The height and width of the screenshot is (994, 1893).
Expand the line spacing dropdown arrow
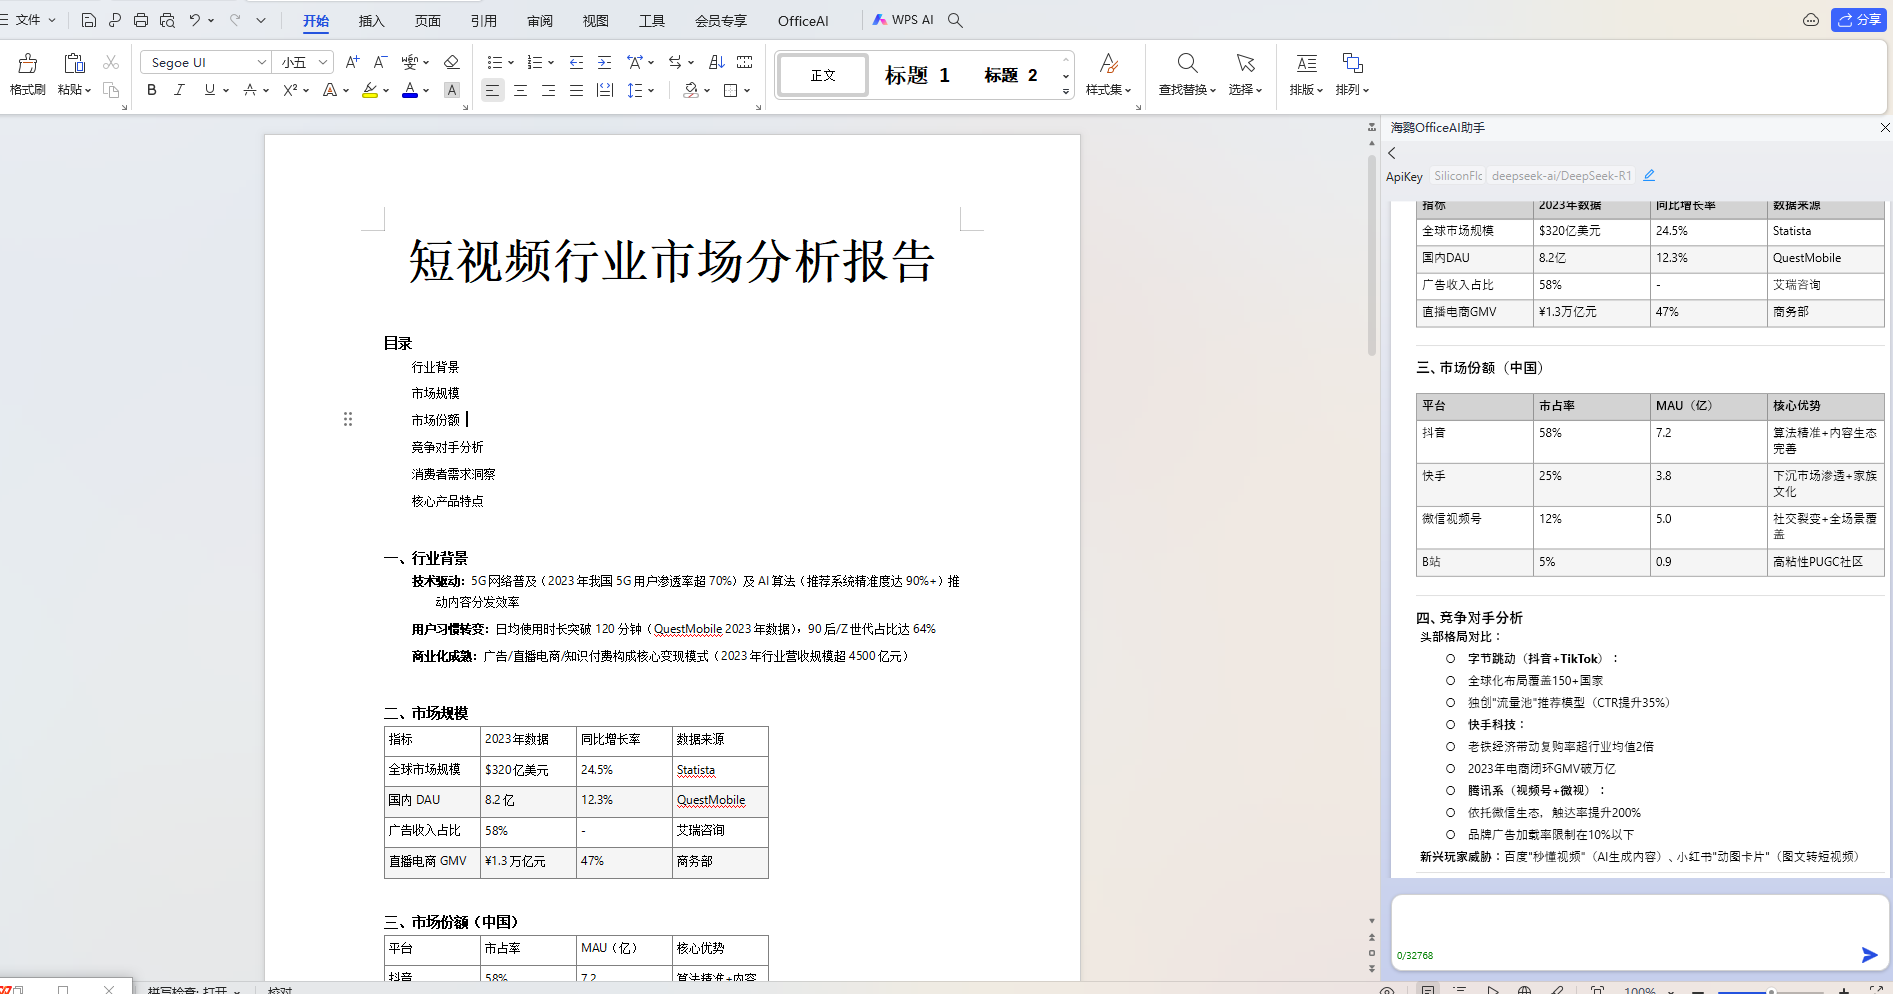coord(651,90)
